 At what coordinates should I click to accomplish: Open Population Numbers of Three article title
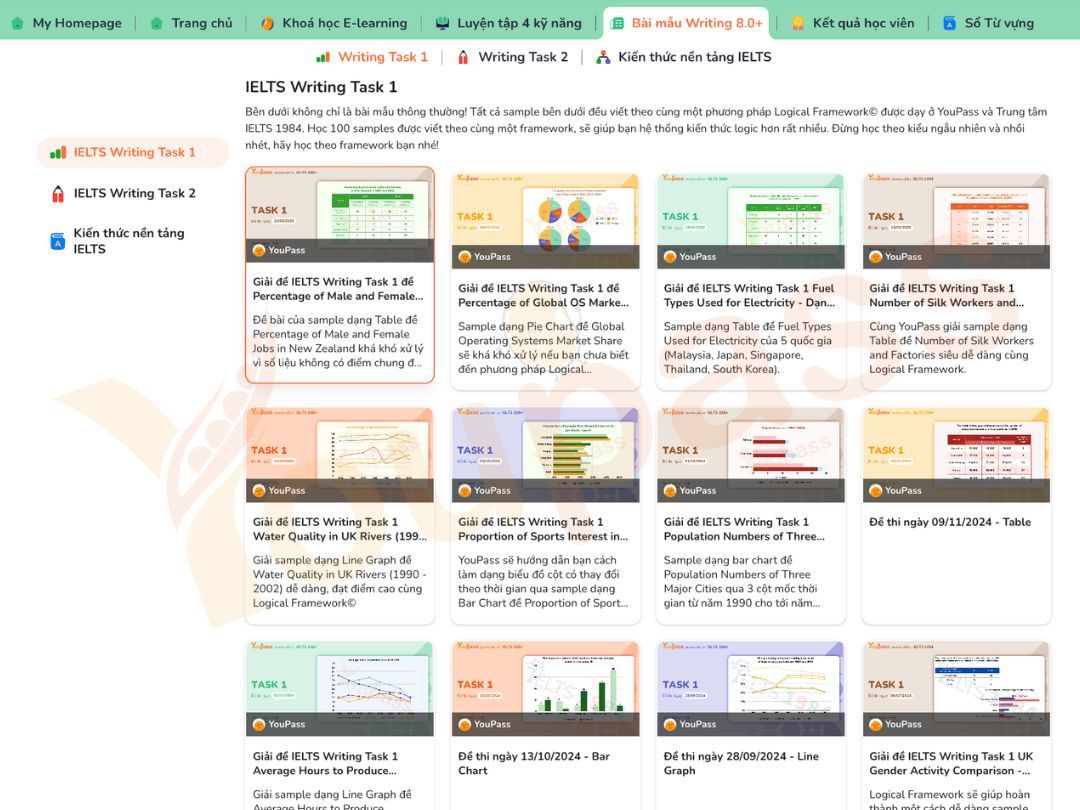744,529
